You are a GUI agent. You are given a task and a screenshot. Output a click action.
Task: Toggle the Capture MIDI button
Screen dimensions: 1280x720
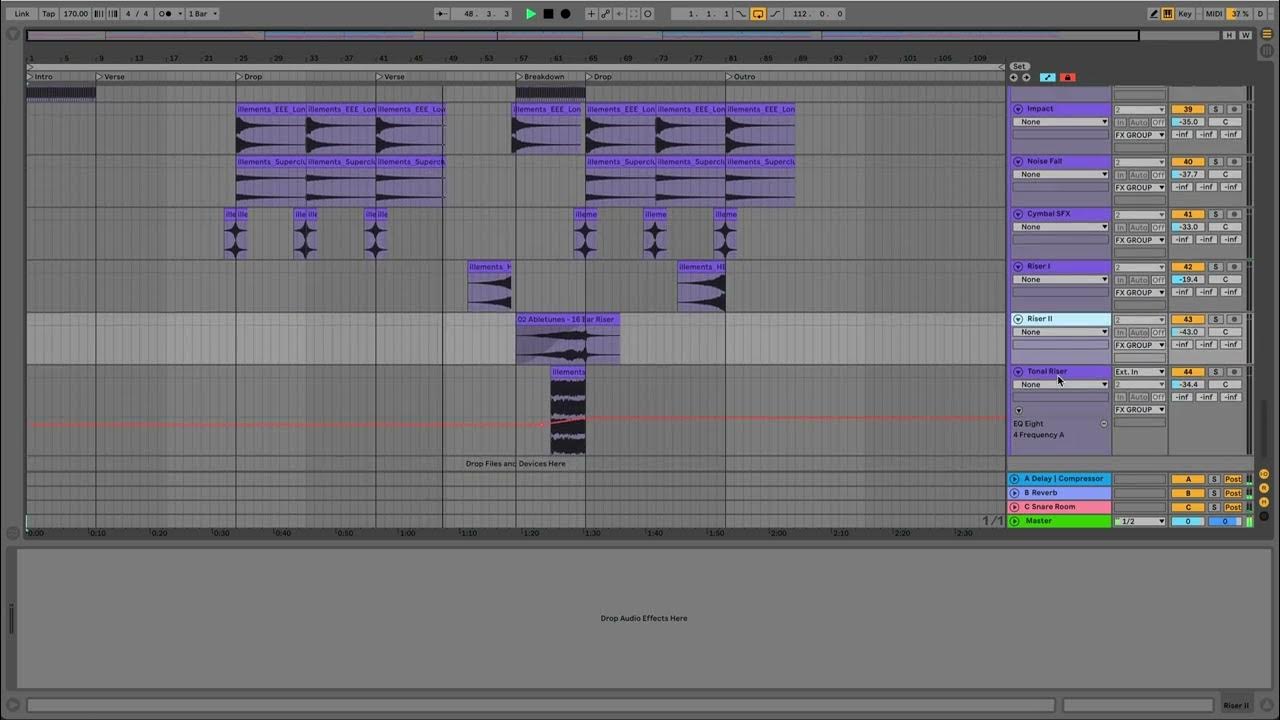(633, 14)
